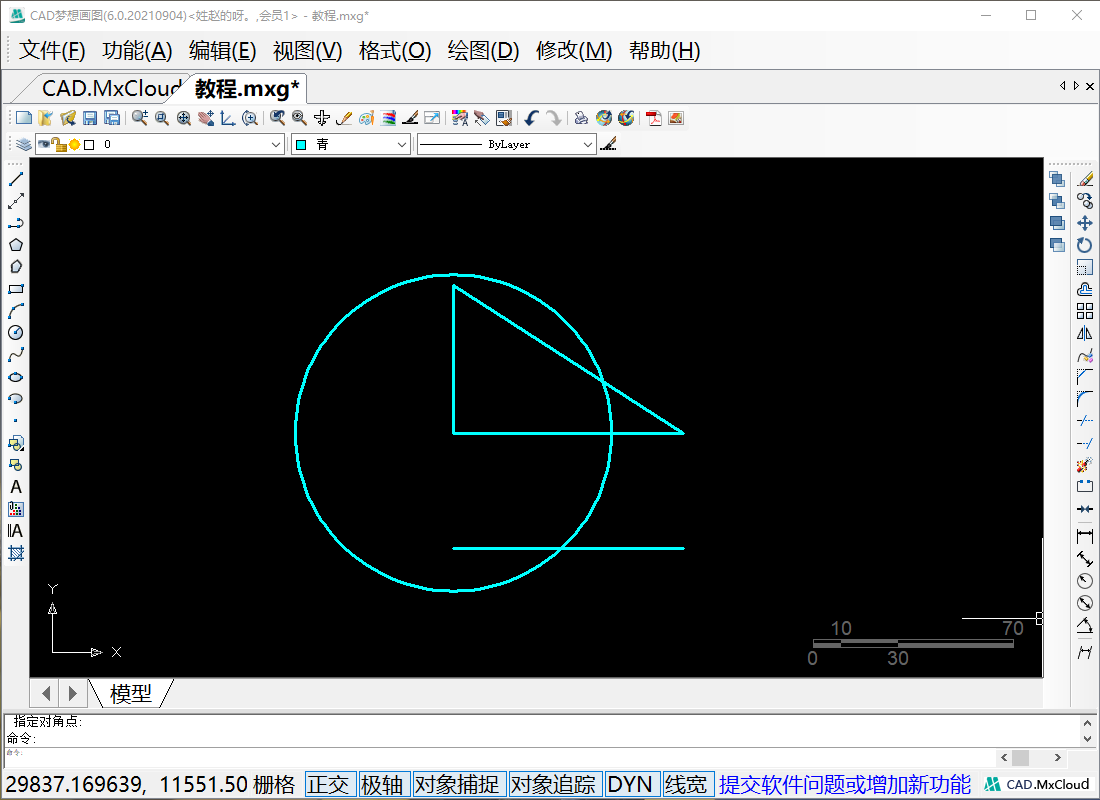1100x800 pixels.
Task: Select the multiline text (IA) tool
Action: (x=15, y=531)
